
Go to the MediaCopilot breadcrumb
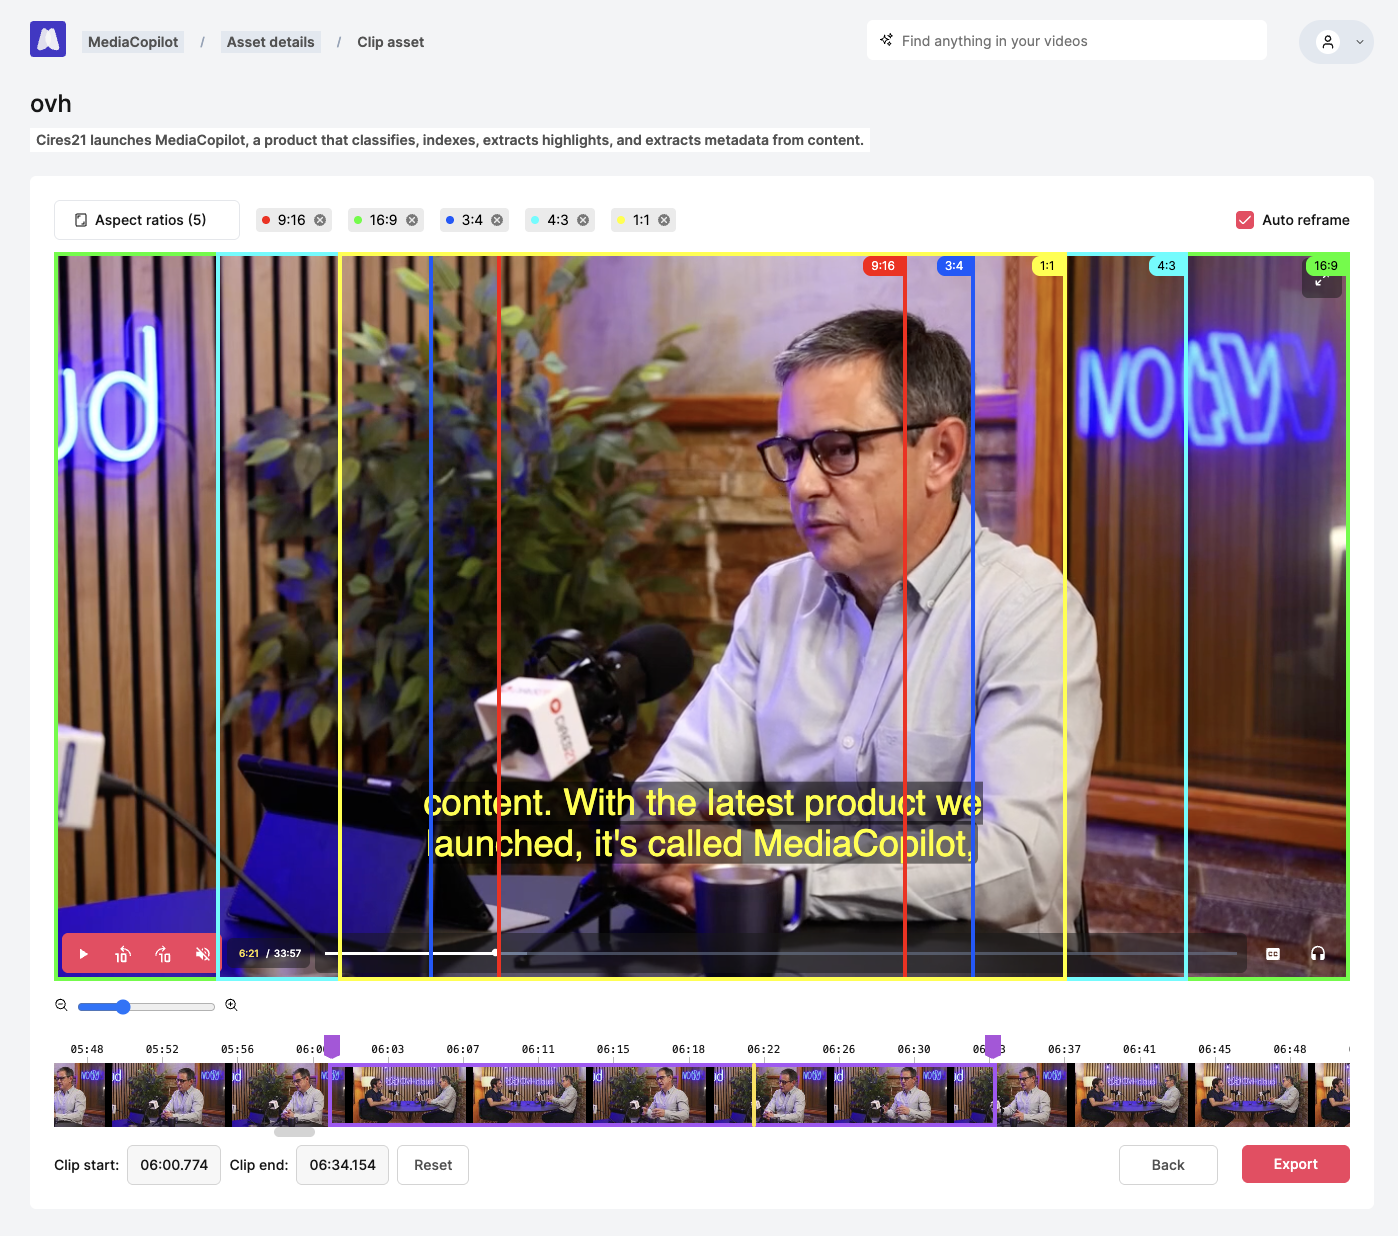133,42
